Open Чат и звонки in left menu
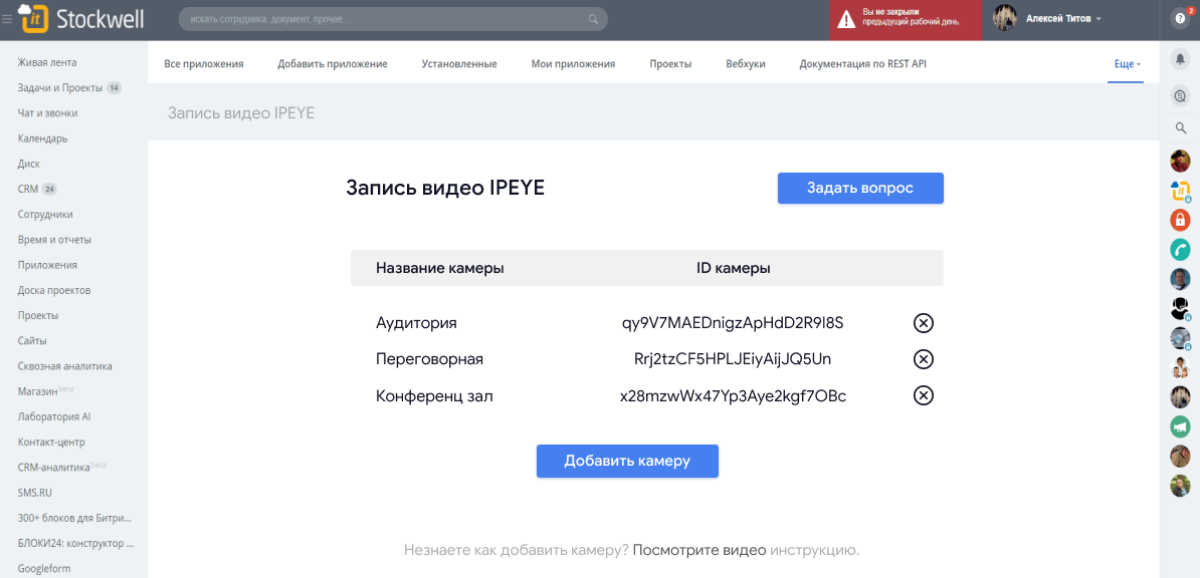 [x=47, y=113]
